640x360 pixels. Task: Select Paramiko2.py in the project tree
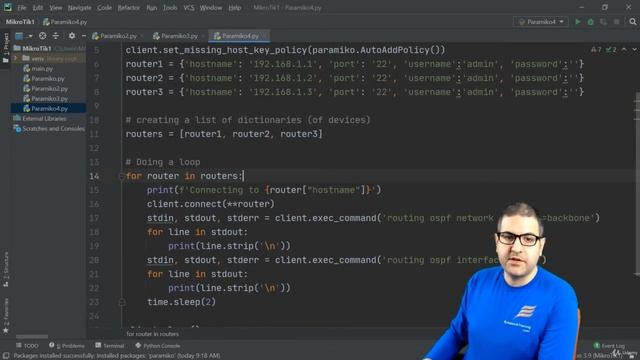pyautogui.click(x=49, y=89)
